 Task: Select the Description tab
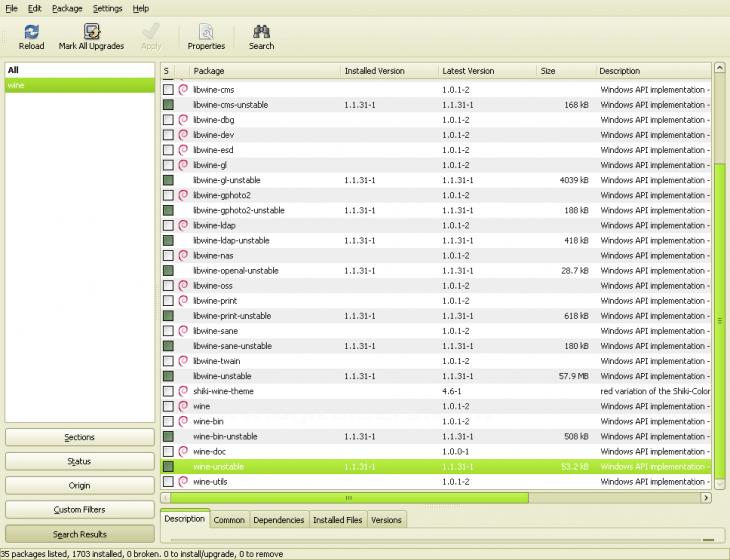point(184,519)
